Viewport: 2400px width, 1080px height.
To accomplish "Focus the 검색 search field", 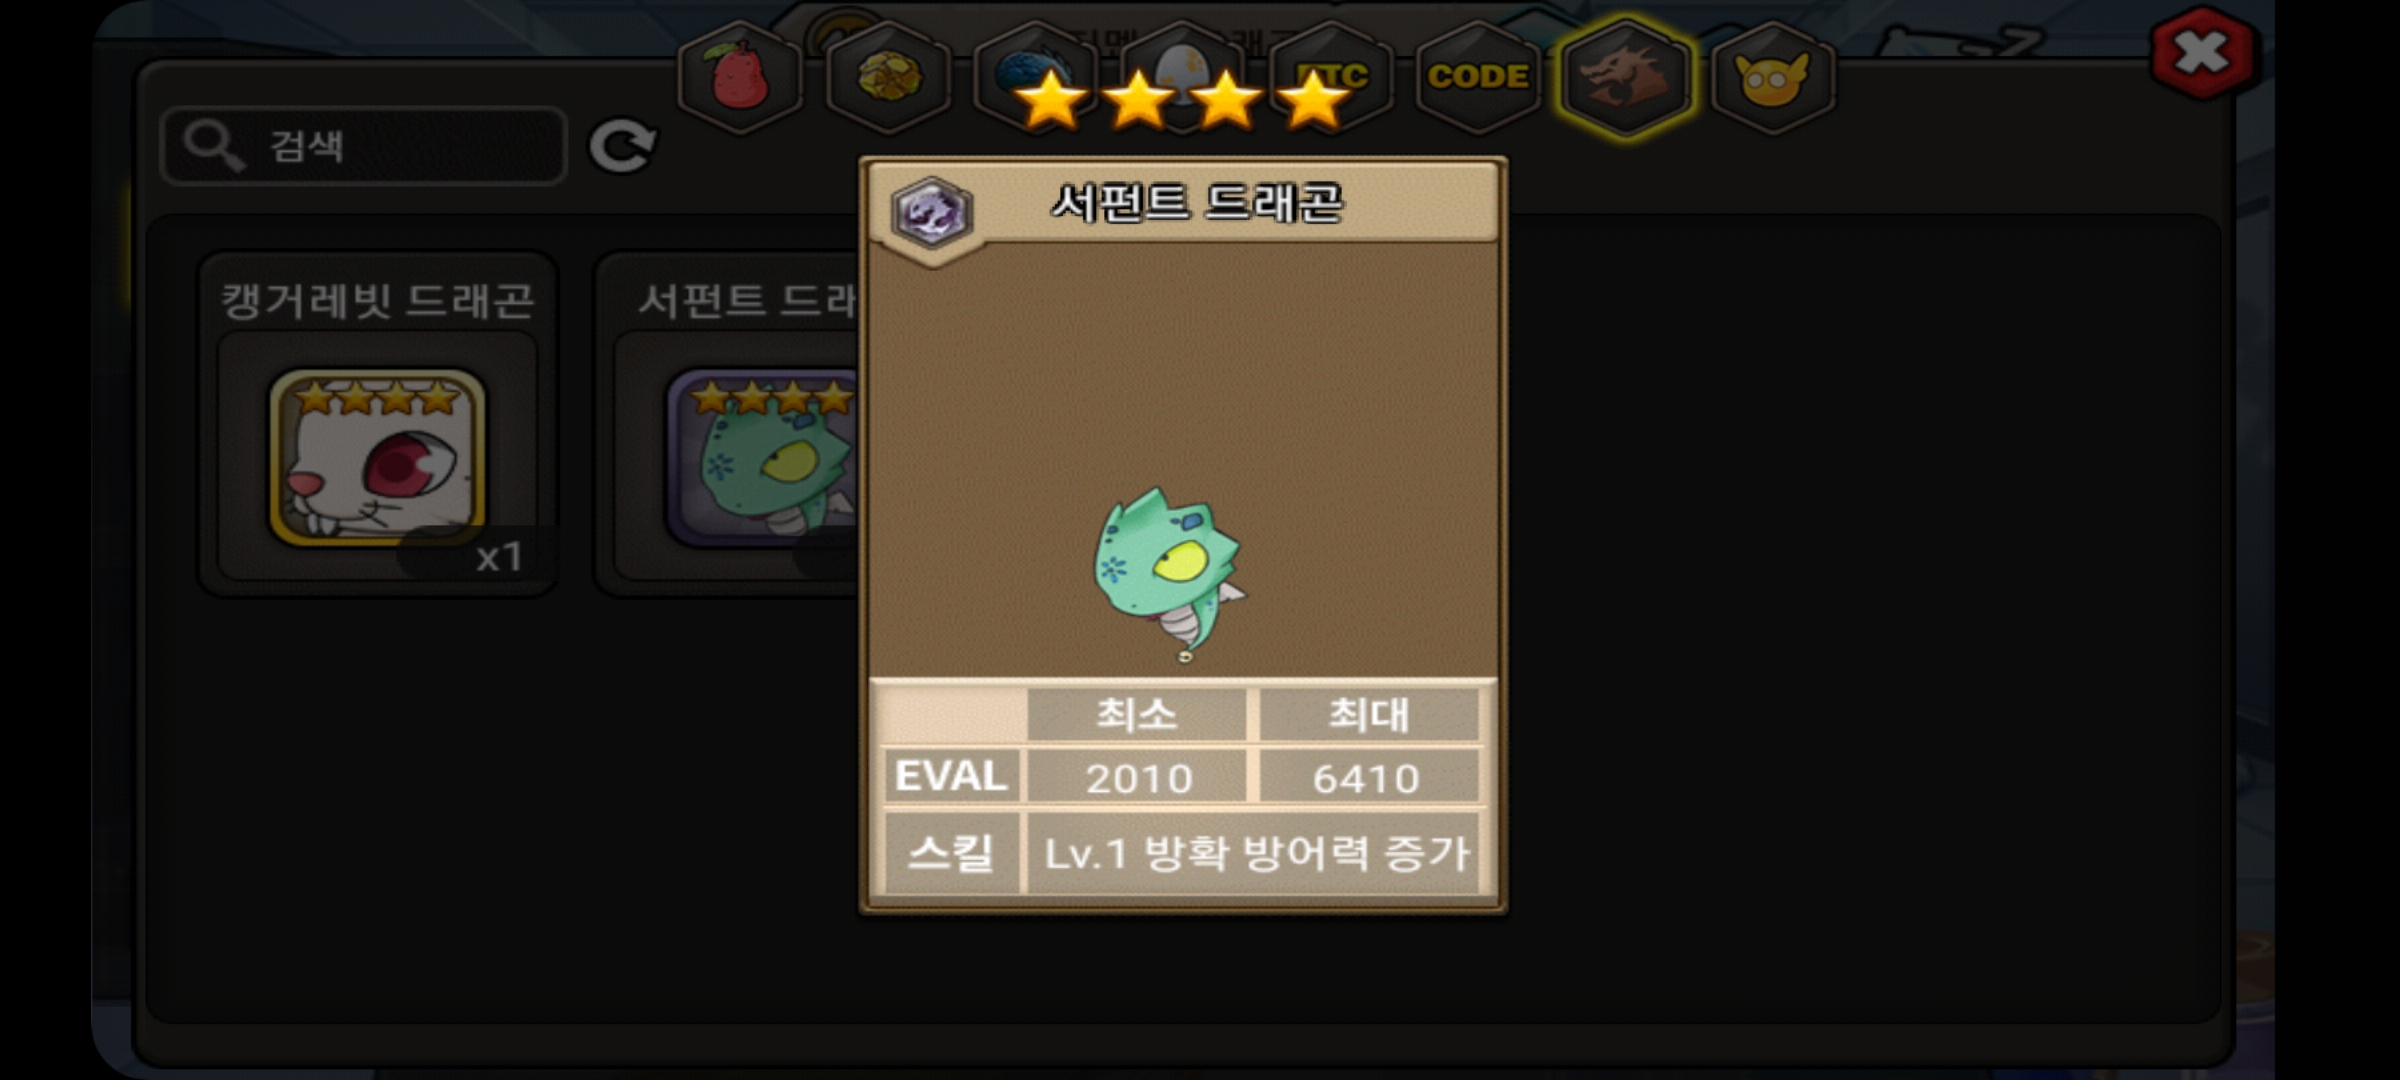I will 363,146.
